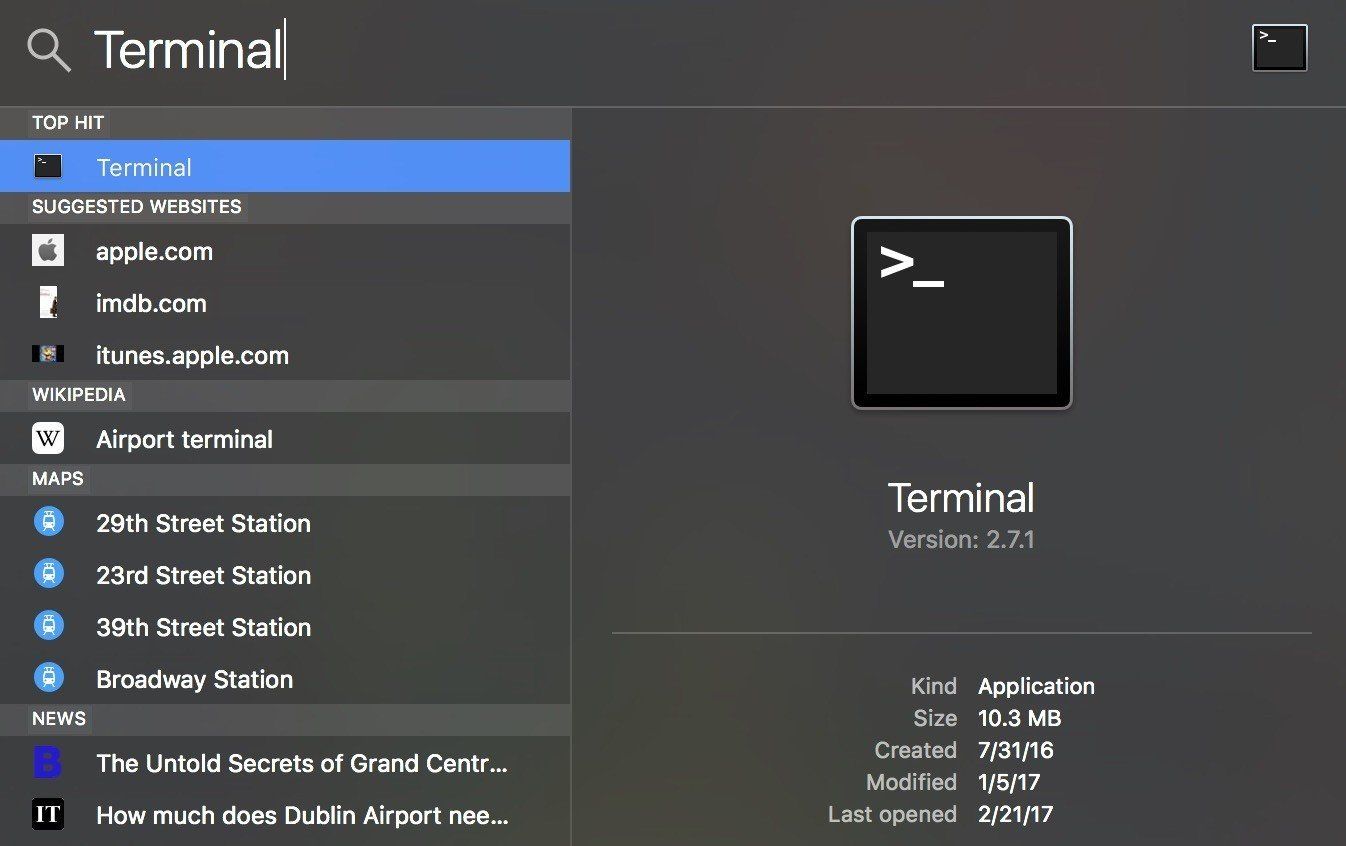Click the IT news source icon

pos(48,814)
